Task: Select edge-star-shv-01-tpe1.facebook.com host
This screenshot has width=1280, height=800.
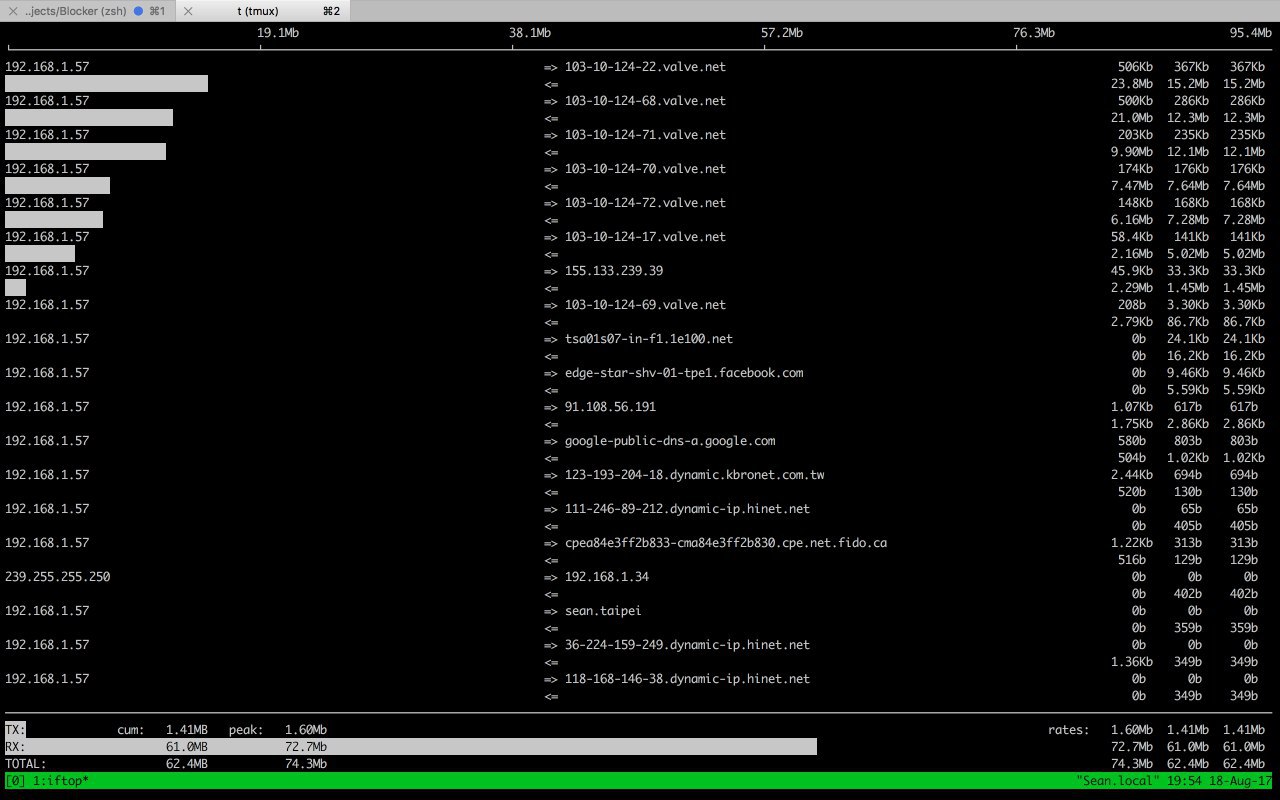Action: tap(684, 373)
